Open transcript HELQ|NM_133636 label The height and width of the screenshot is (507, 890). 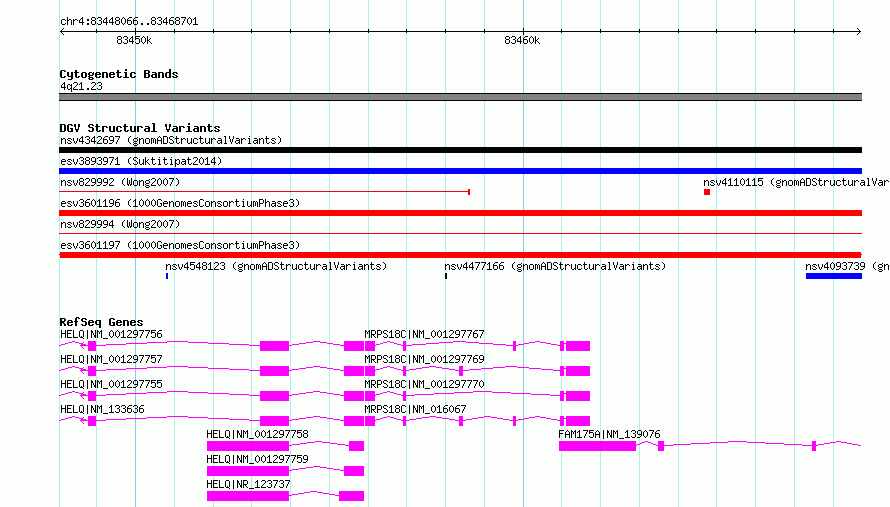(x=102, y=409)
